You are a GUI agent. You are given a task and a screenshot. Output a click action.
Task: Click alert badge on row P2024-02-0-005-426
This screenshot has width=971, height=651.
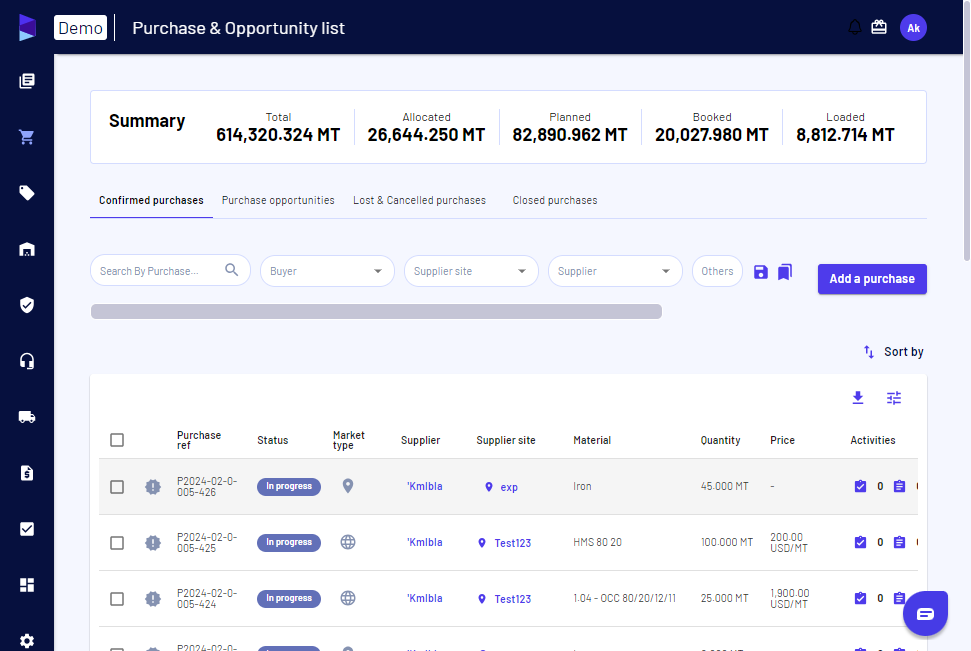coord(153,487)
